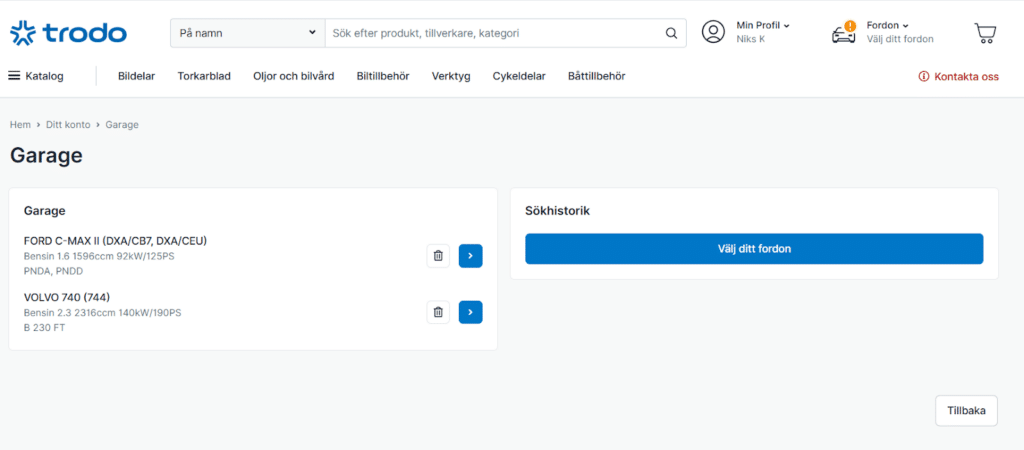
Task: Click the search magnifier icon
Action: coord(671,33)
